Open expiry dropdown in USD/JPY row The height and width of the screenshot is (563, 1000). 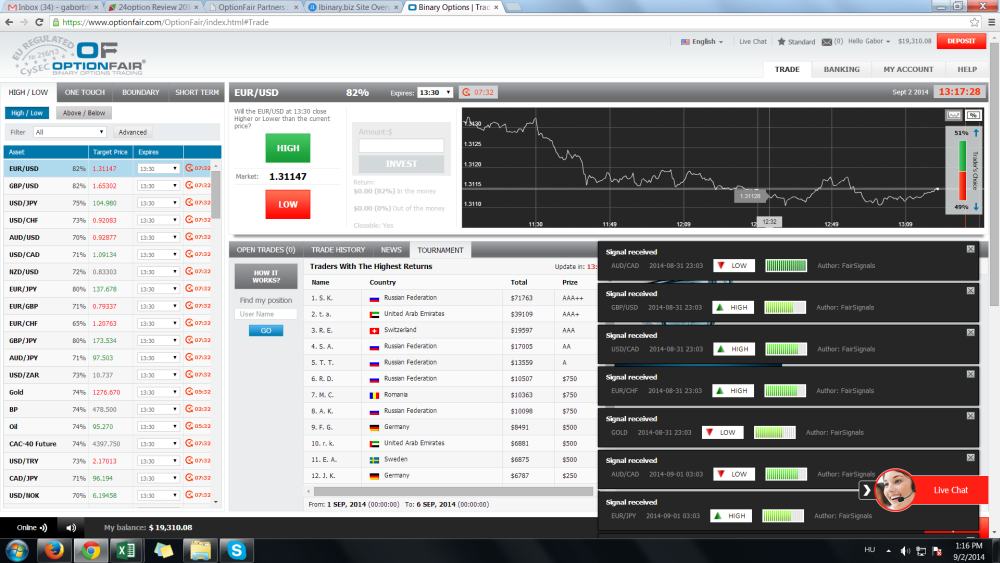coord(158,203)
